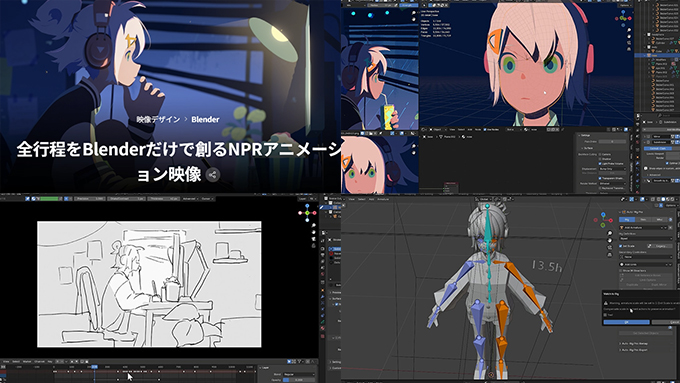The image size is (680, 383).
Task: Tick the checkbox in the Match to Rig dialog
Action: point(605,314)
